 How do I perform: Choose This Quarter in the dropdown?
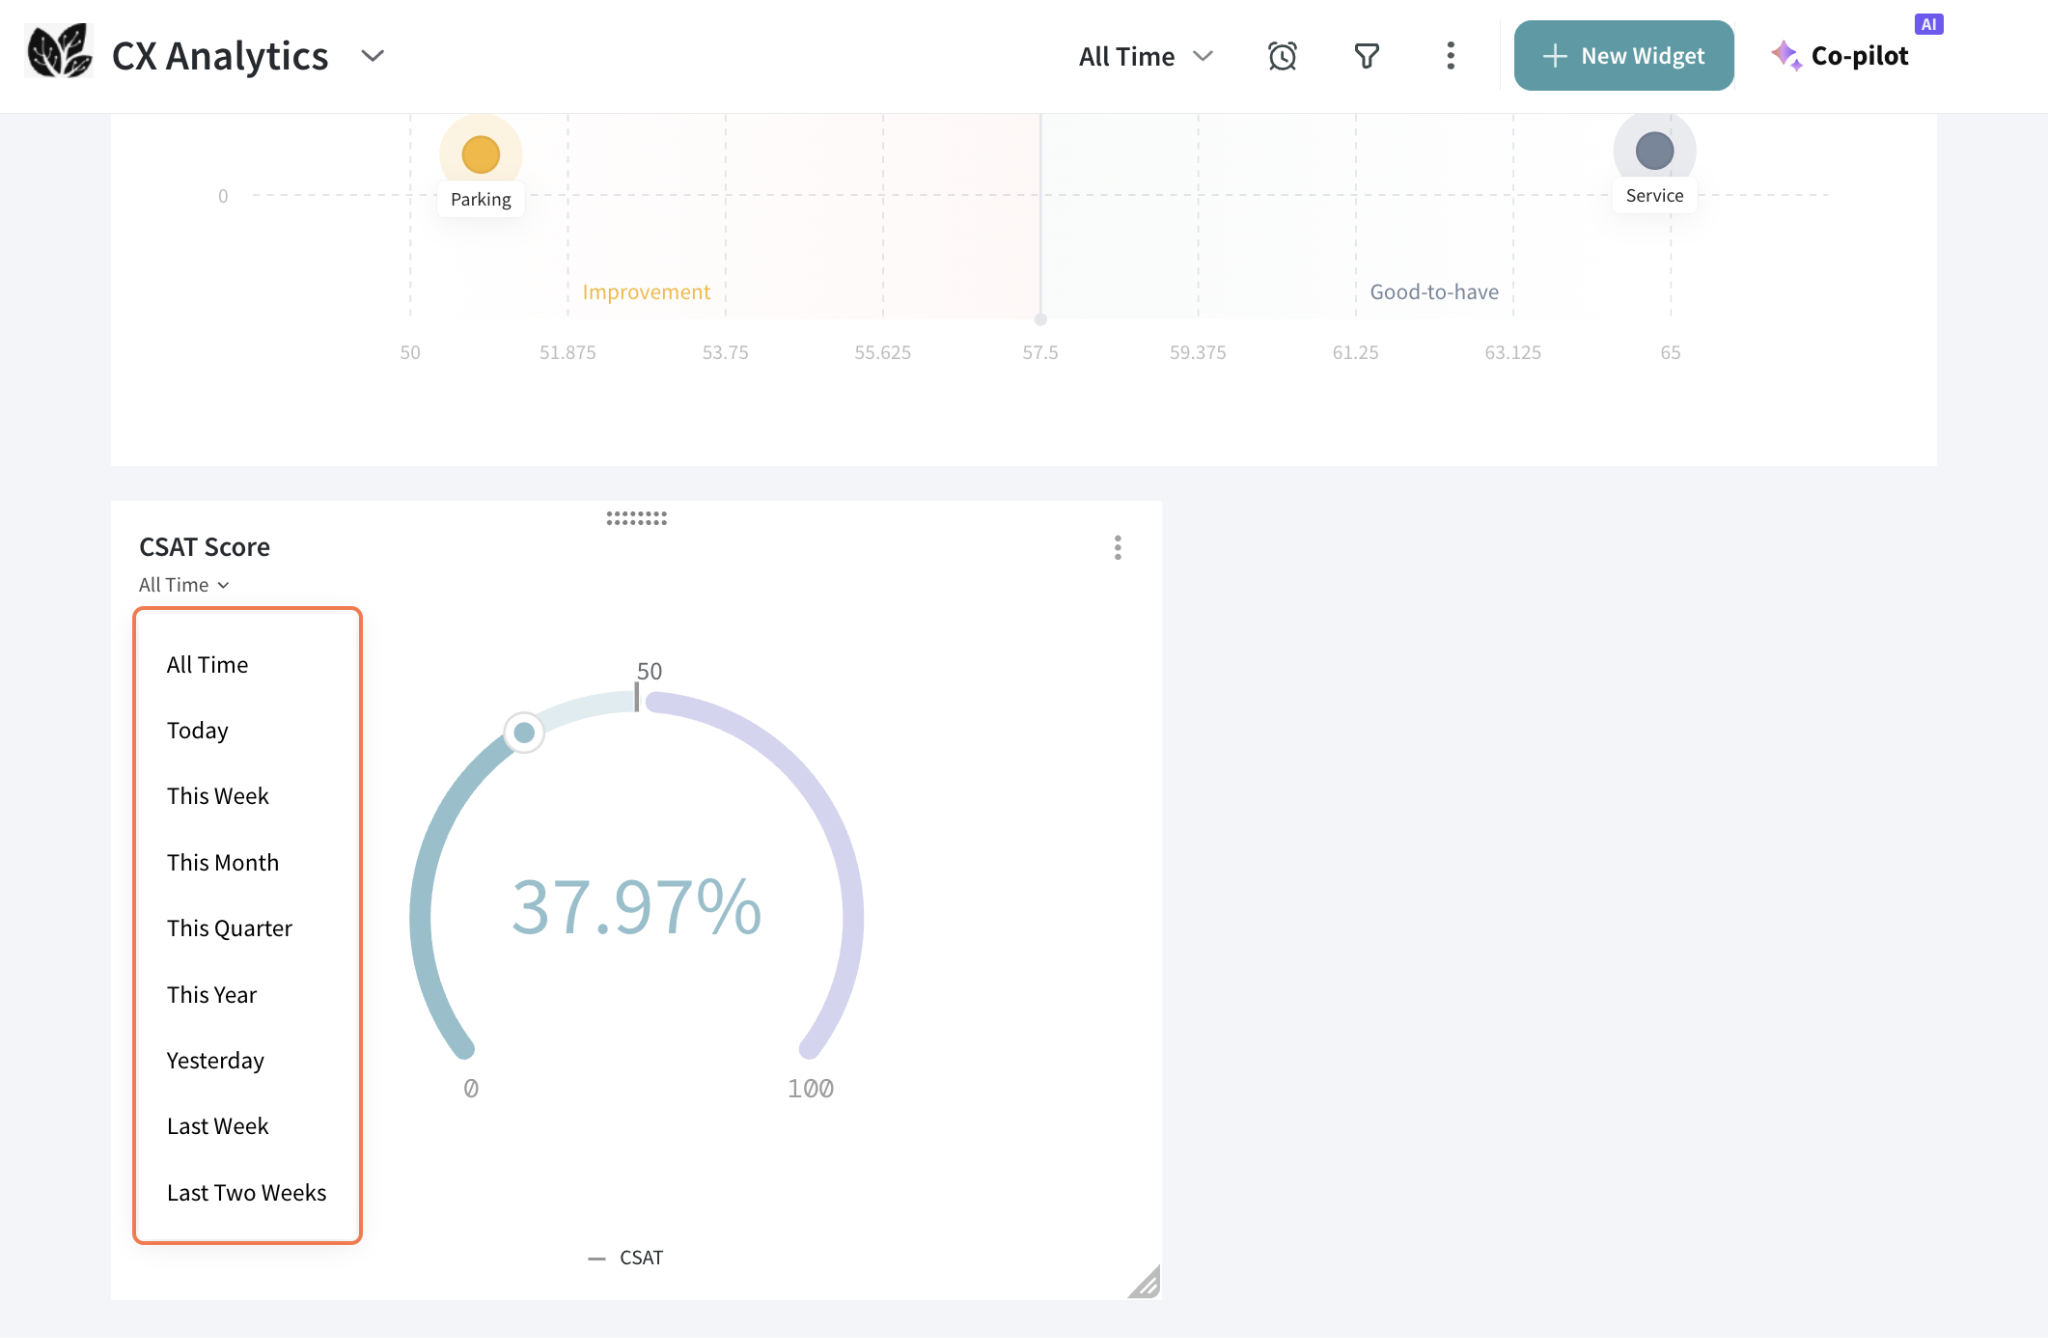[230, 929]
